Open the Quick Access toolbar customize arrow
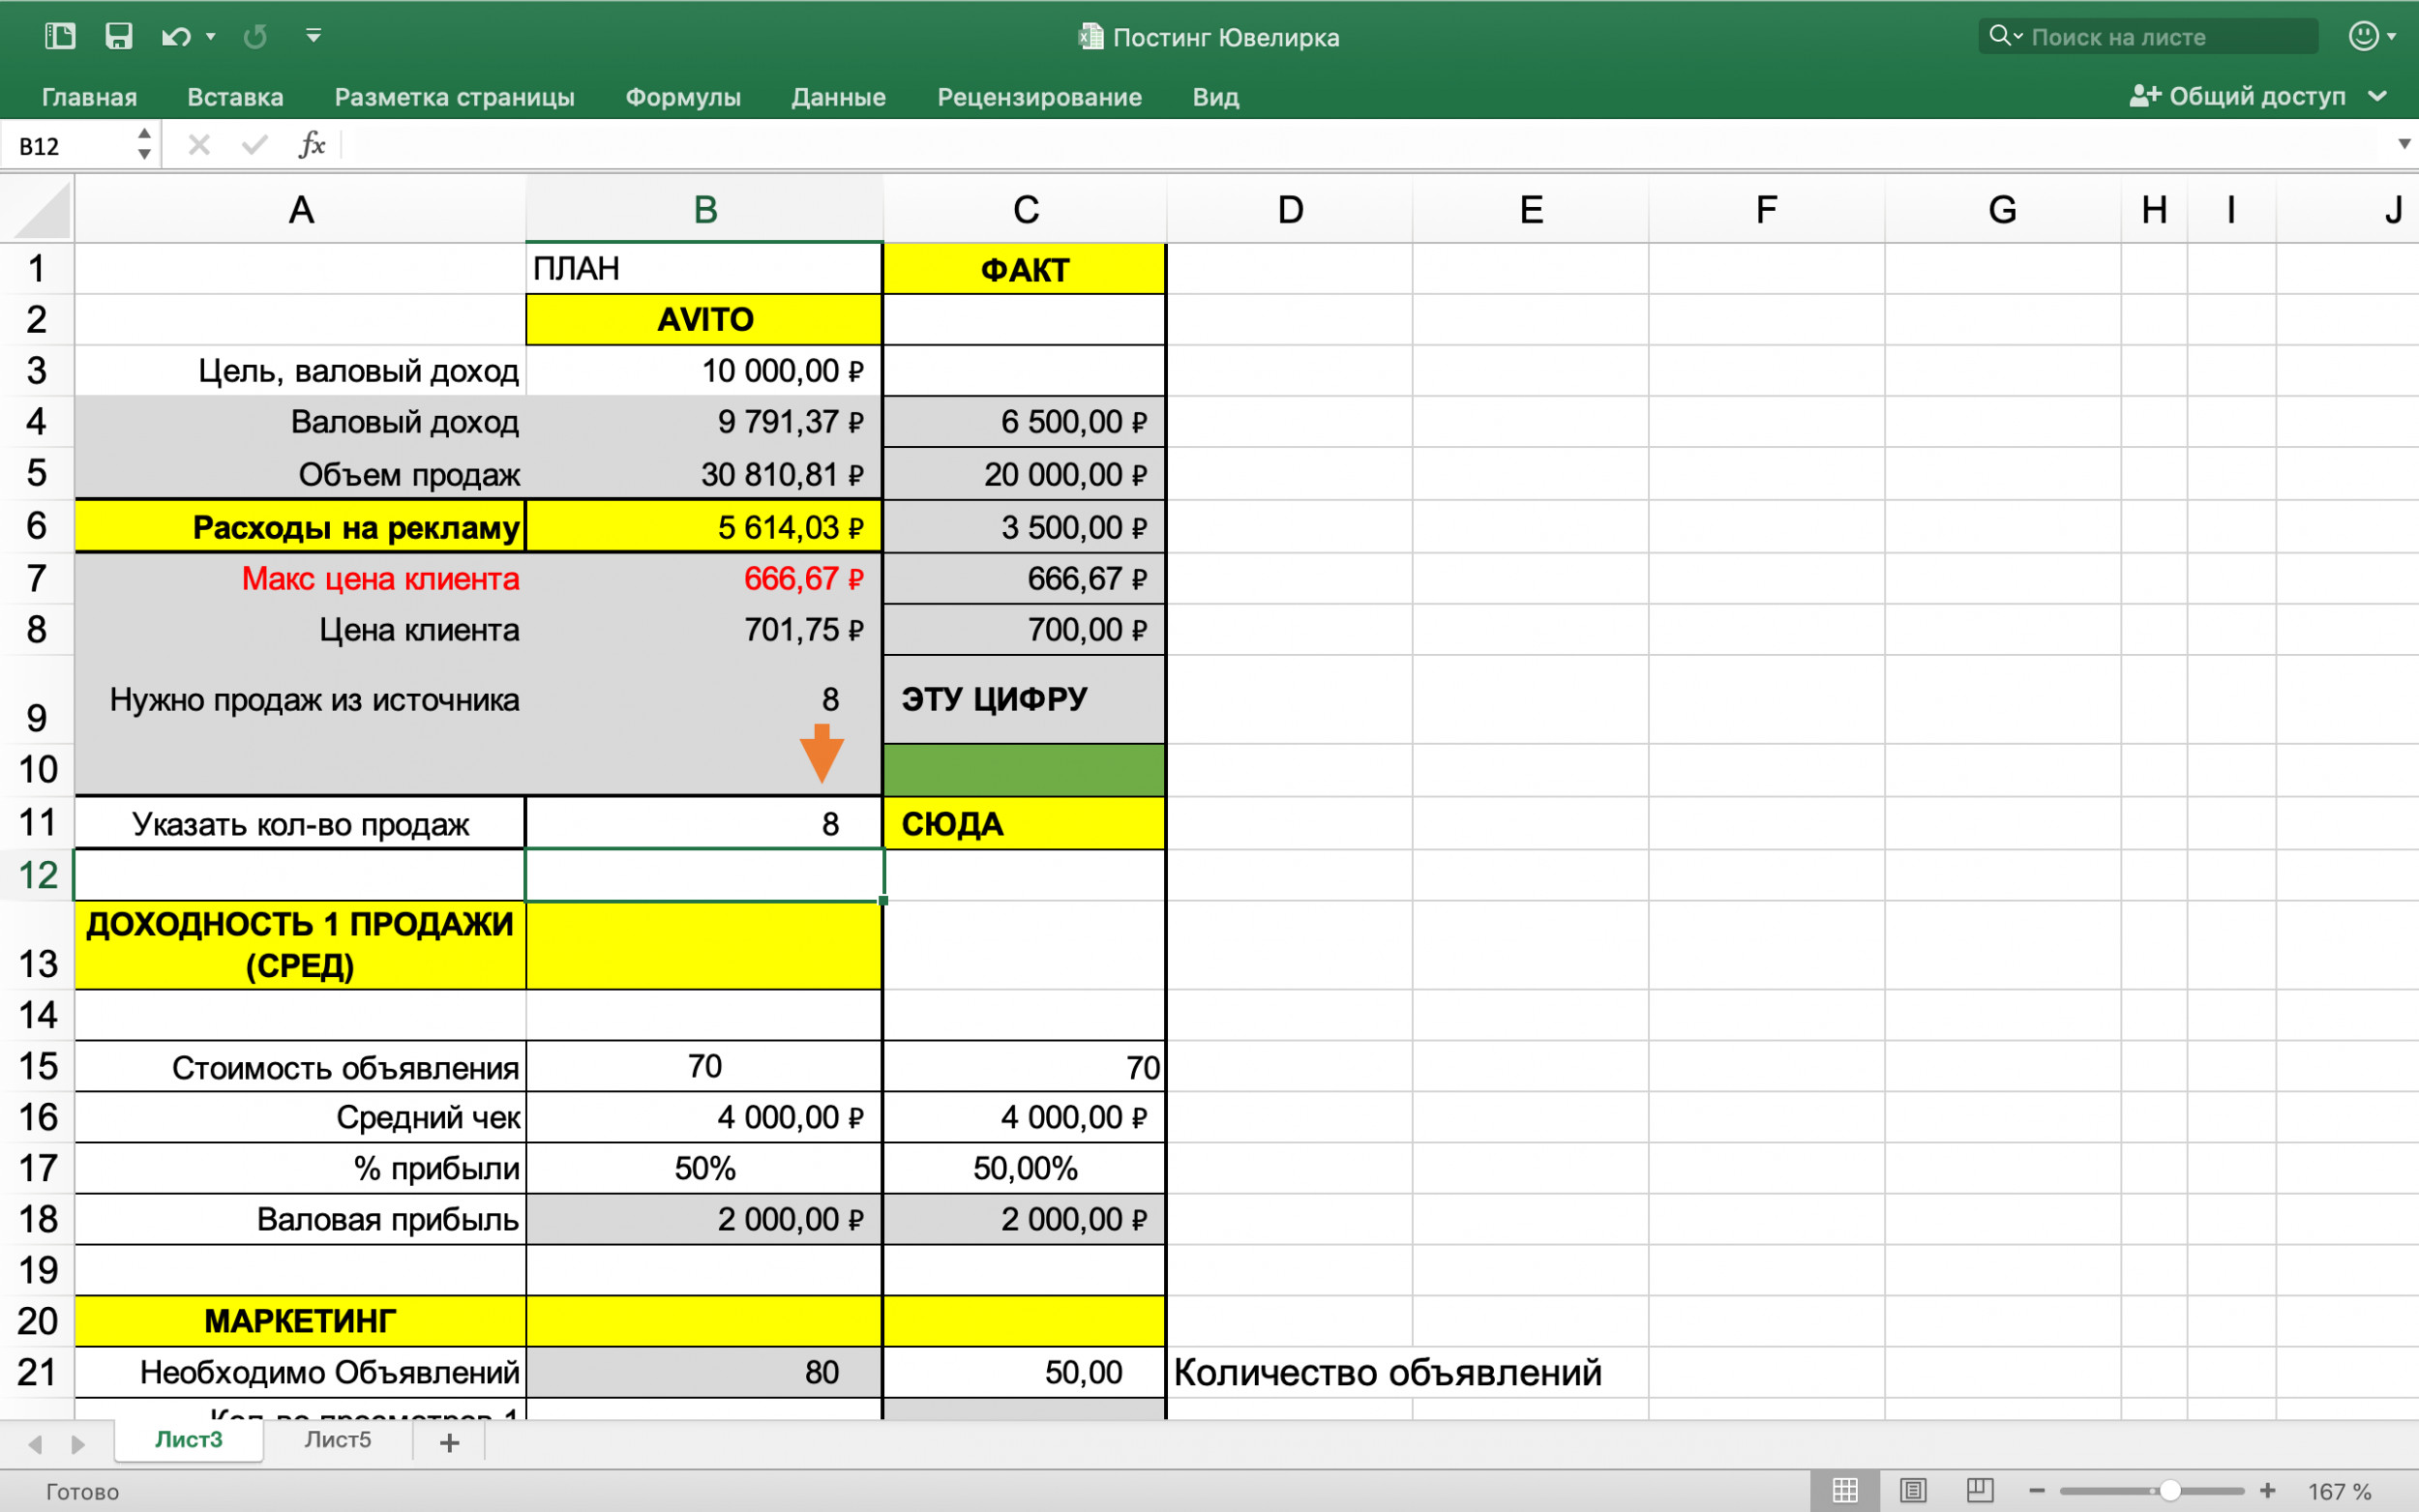The height and width of the screenshot is (1512, 2419). tap(313, 37)
